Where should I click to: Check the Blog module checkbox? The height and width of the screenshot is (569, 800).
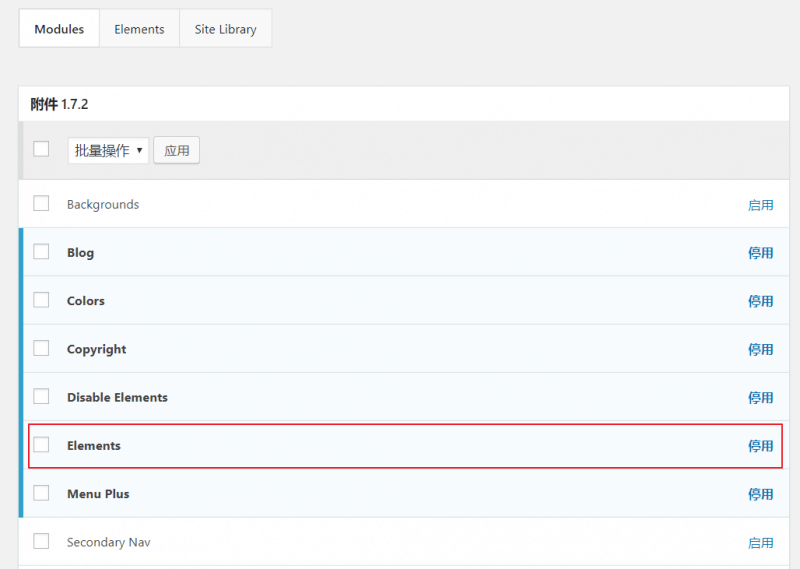[x=41, y=252]
